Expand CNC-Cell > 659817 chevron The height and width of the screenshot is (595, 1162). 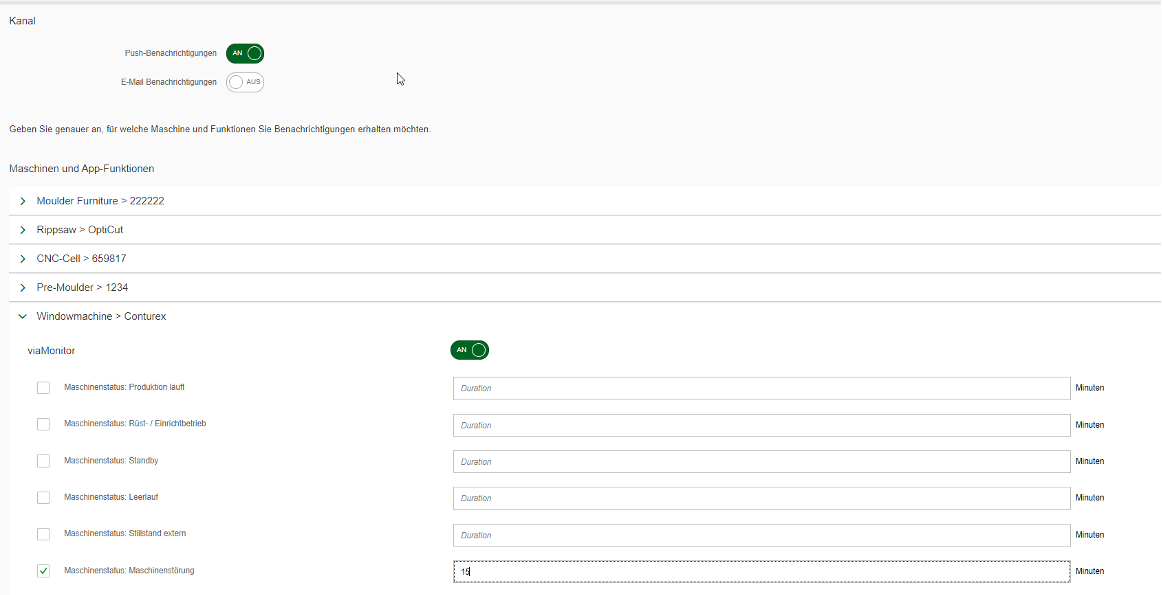click(23, 259)
